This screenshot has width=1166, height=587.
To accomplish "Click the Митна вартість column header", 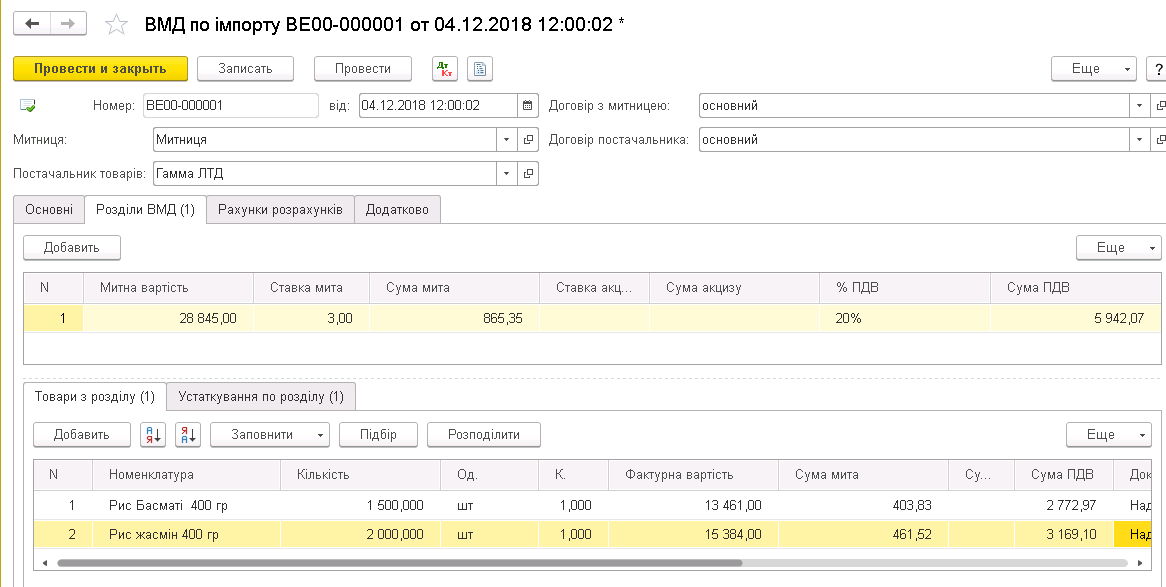I will coord(168,288).
